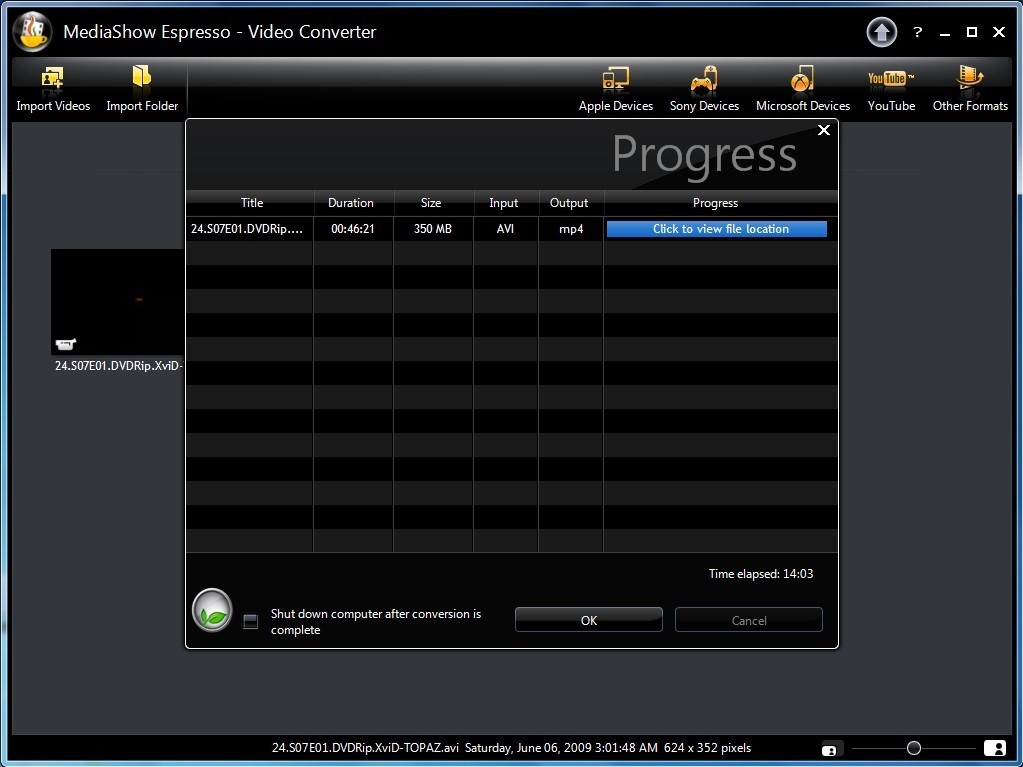Click the Cancel button

click(748, 620)
